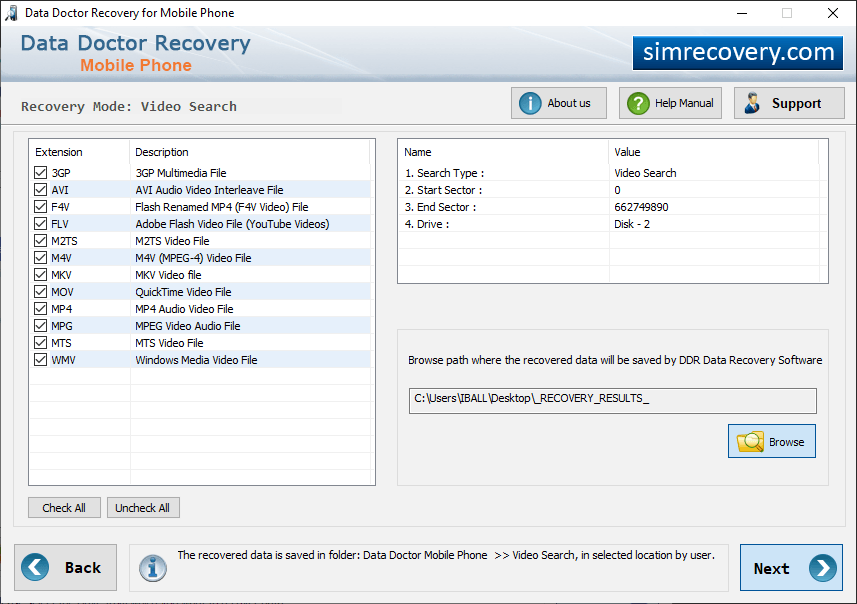857x604 pixels.
Task: Click the Browse folder magnifier icon
Action: click(750, 442)
